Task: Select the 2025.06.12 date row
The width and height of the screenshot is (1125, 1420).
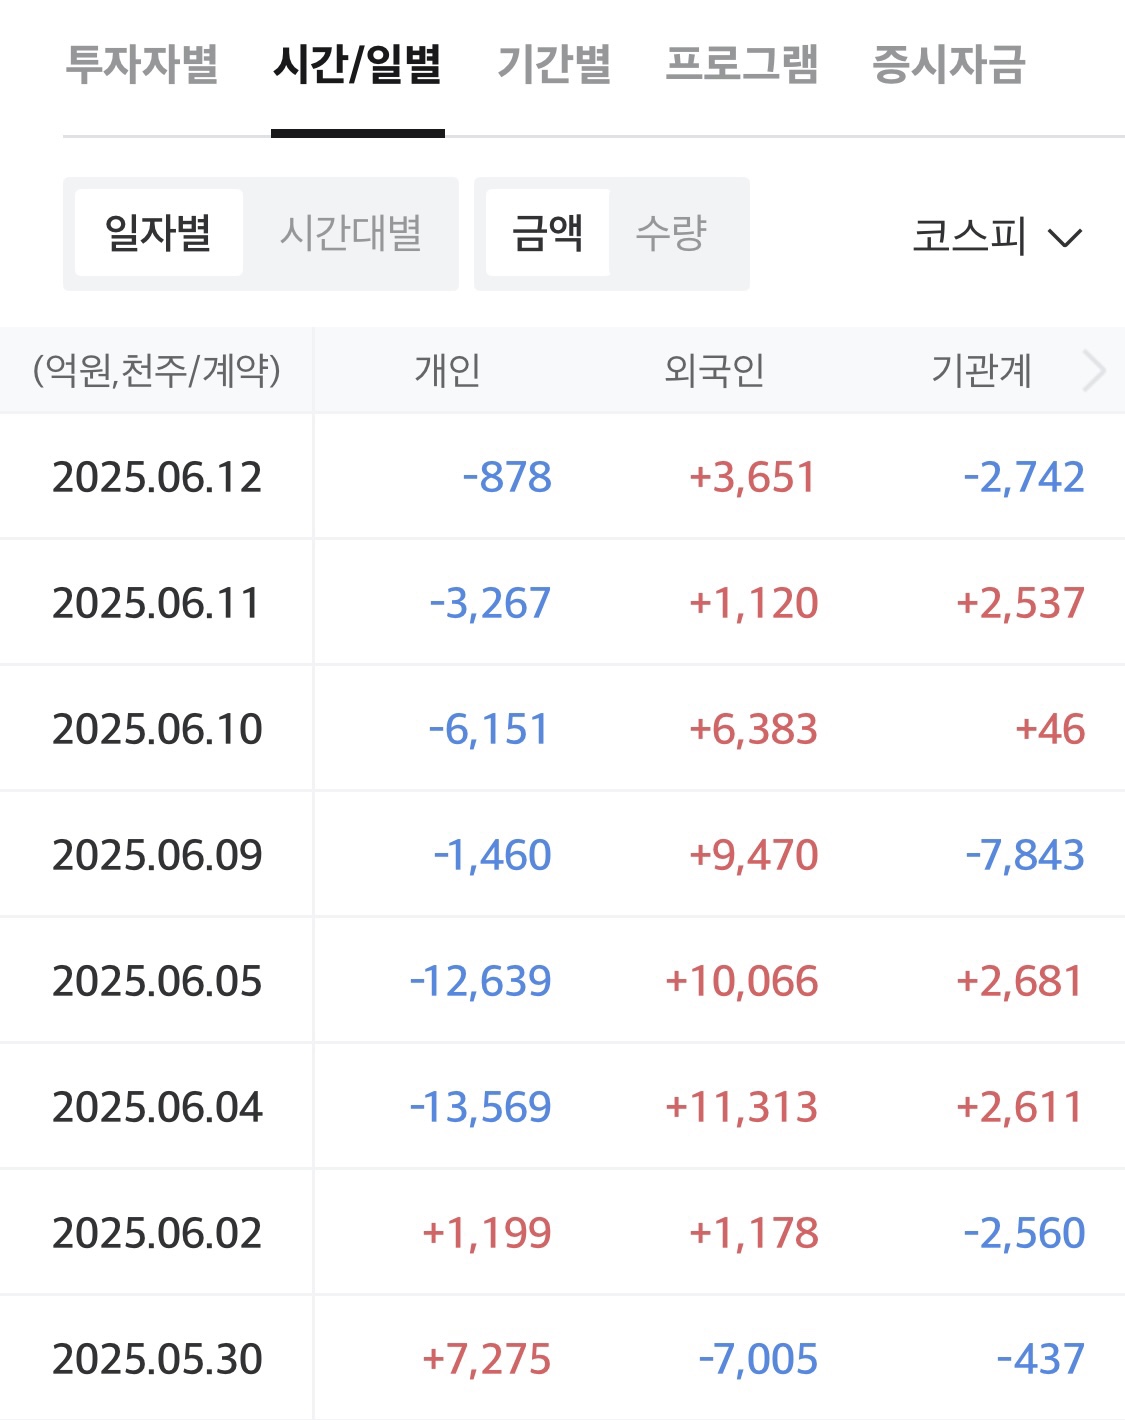Action: 157,477
